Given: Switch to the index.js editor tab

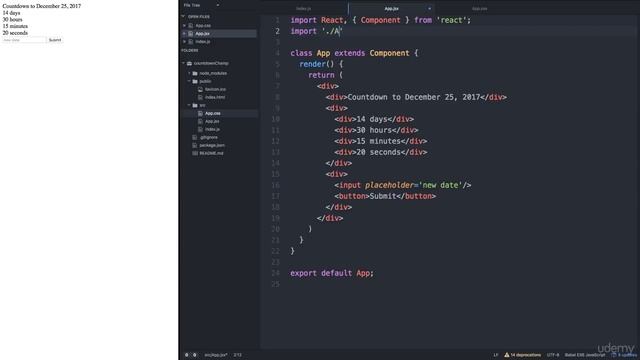Looking at the screenshot, I should tap(303, 8).
